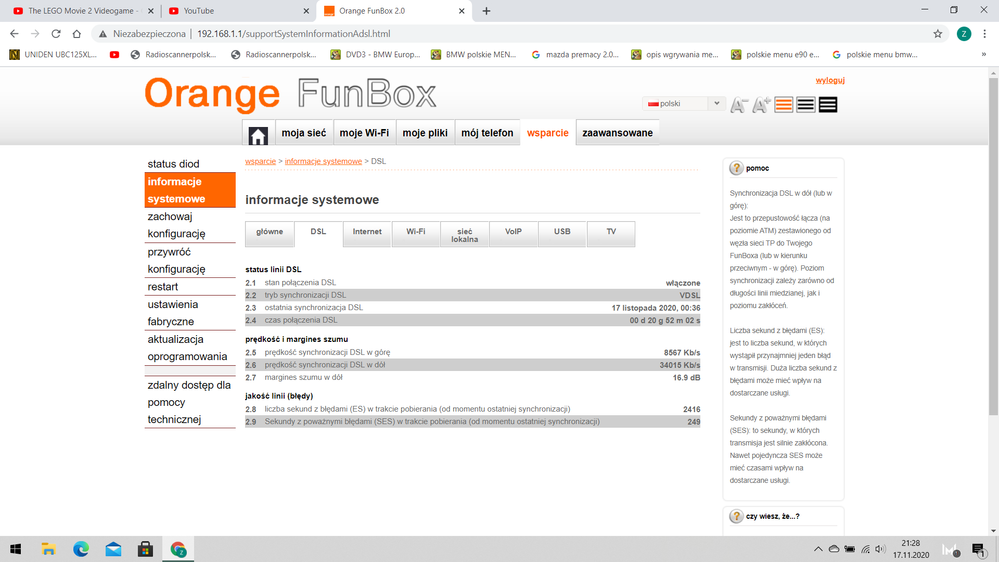Screen dimensions: 999x562
Task: Select the black-on-white contrast theme icon
Action: click(x=805, y=105)
